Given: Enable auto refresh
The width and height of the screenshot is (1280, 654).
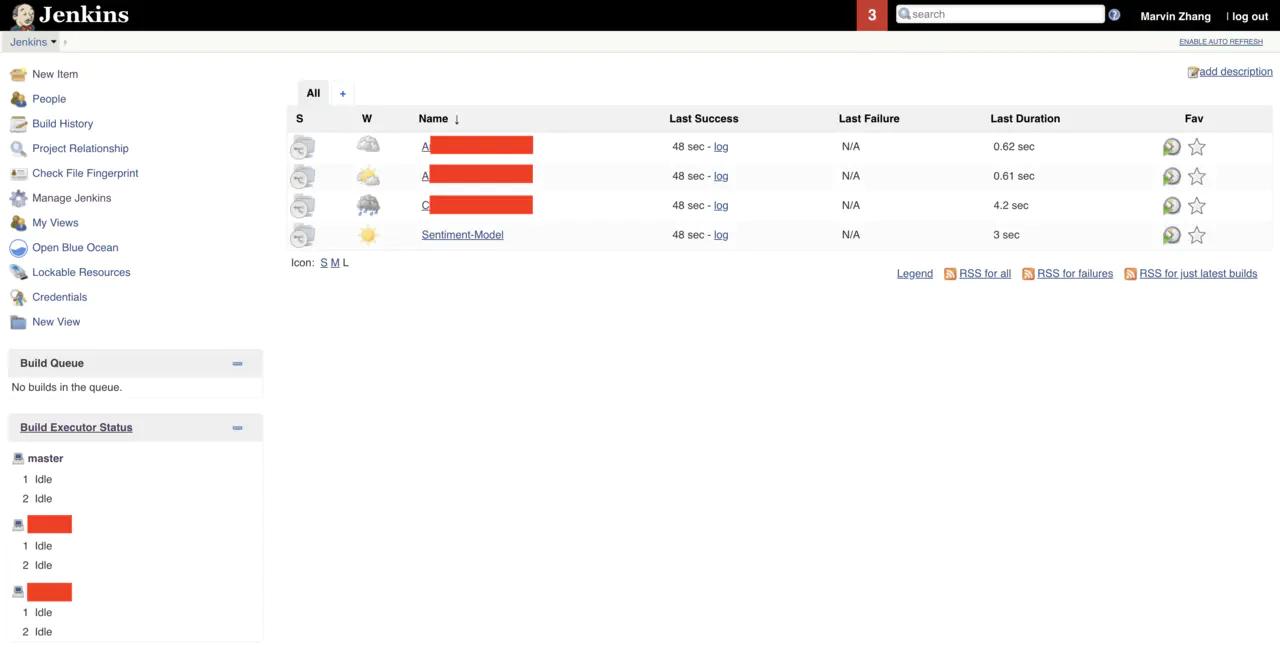Looking at the screenshot, I should [1221, 42].
